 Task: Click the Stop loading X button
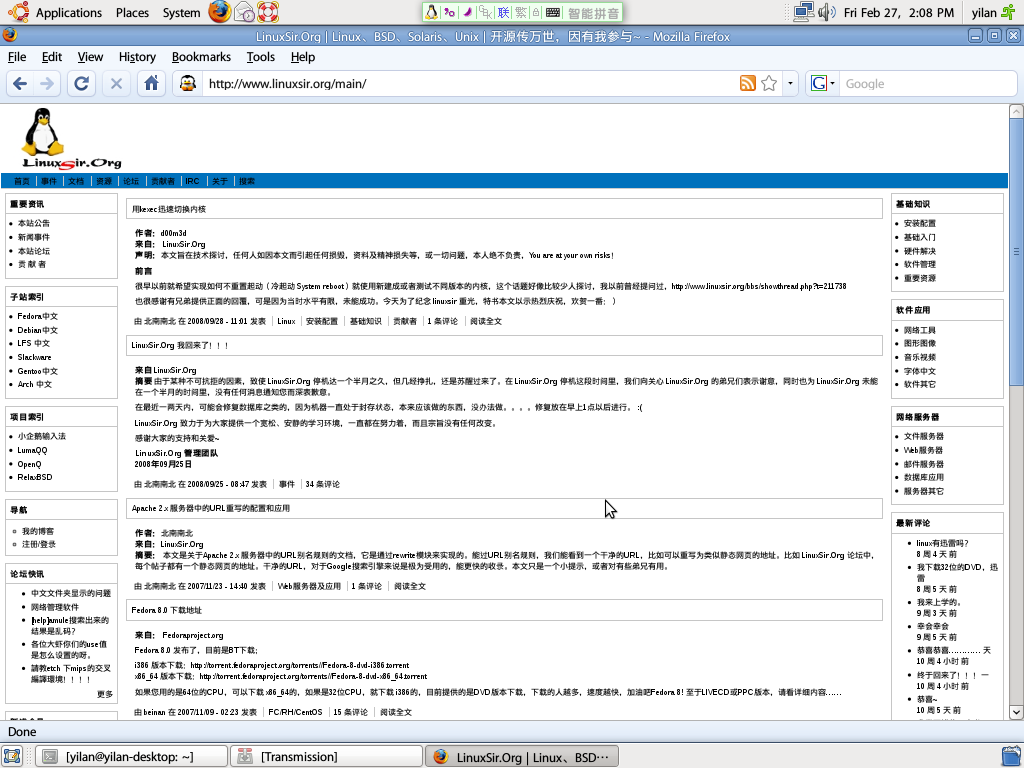tap(116, 84)
